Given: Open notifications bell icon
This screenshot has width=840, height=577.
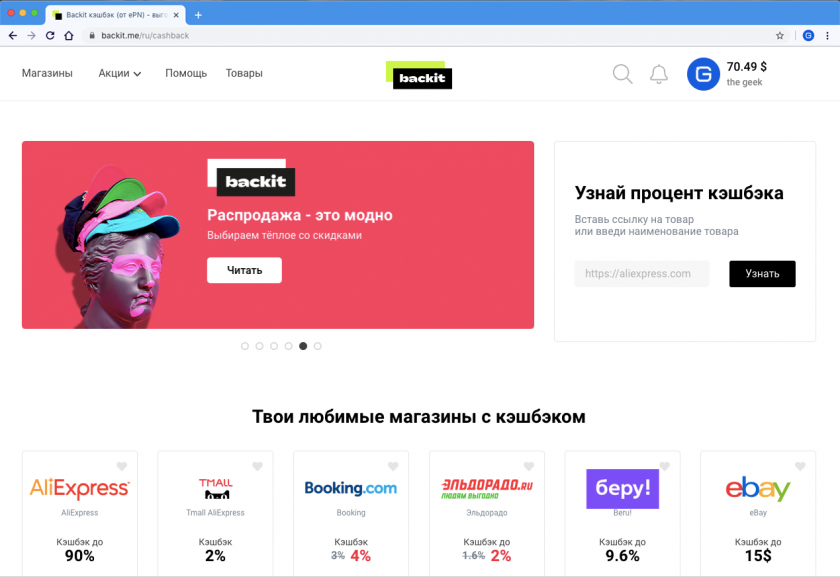Looking at the screenshot, I should (x=659, y=74).
